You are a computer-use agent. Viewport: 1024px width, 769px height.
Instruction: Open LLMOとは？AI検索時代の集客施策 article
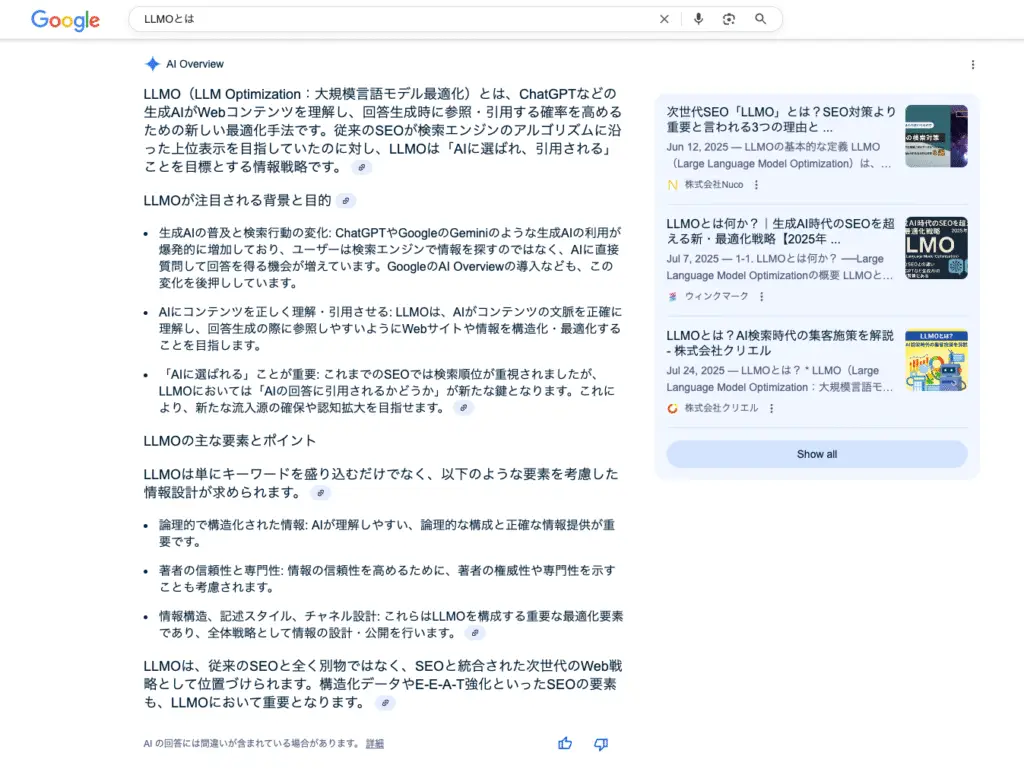(780, 343)
